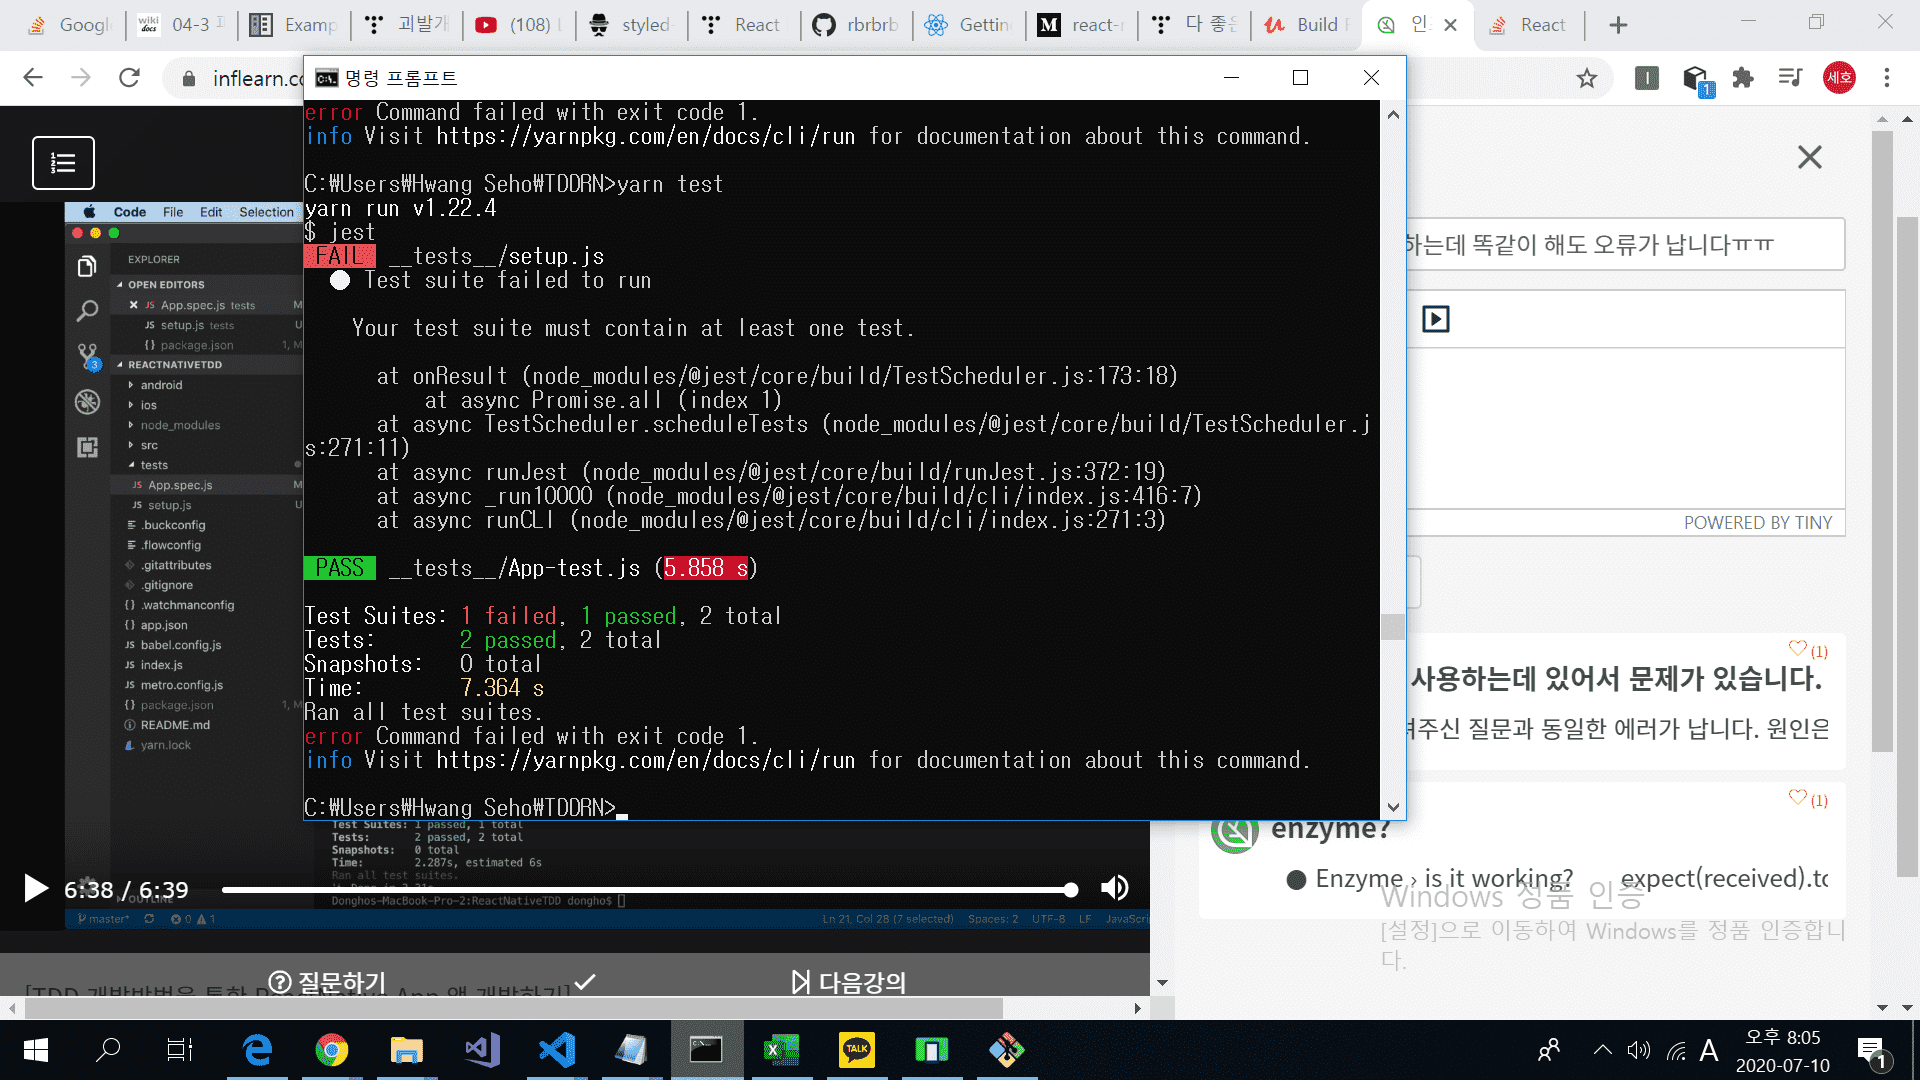1920x1080 pixels.
Task: Click the VS Code Explorer files icon in video
Action: click(x=87, y=266)
